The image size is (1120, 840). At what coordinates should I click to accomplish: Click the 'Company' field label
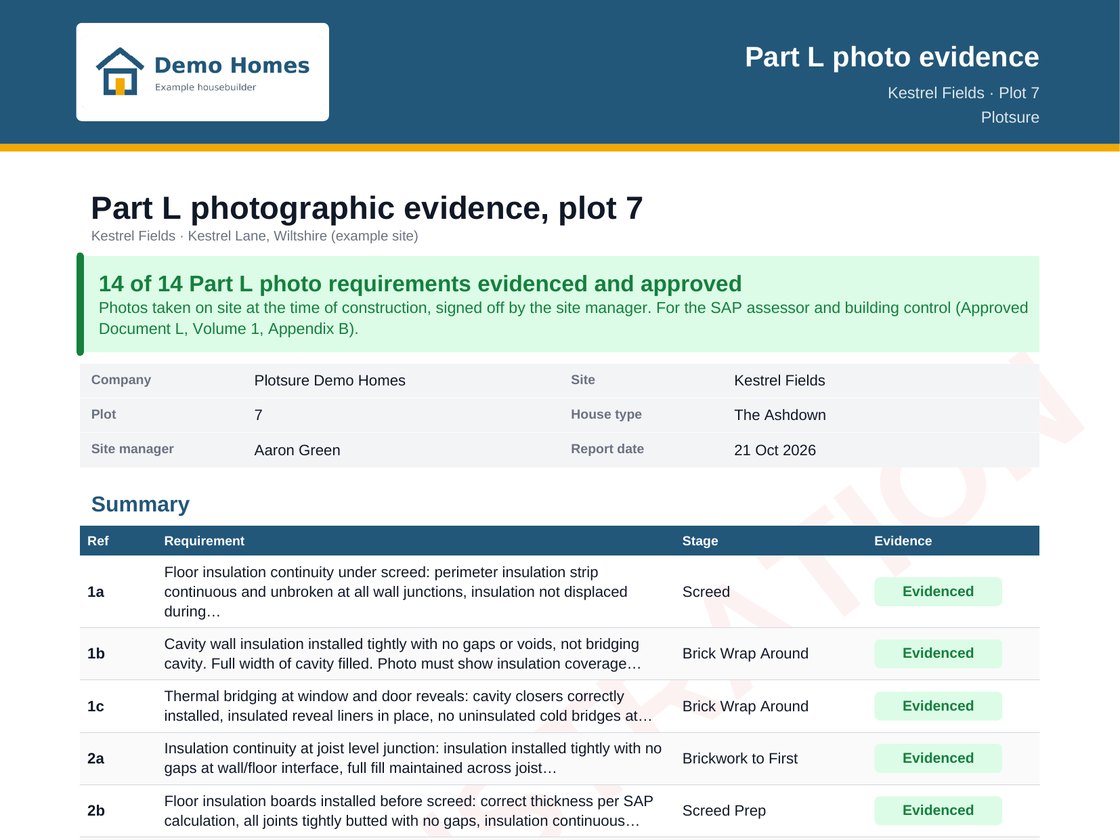tap(121, 380)
